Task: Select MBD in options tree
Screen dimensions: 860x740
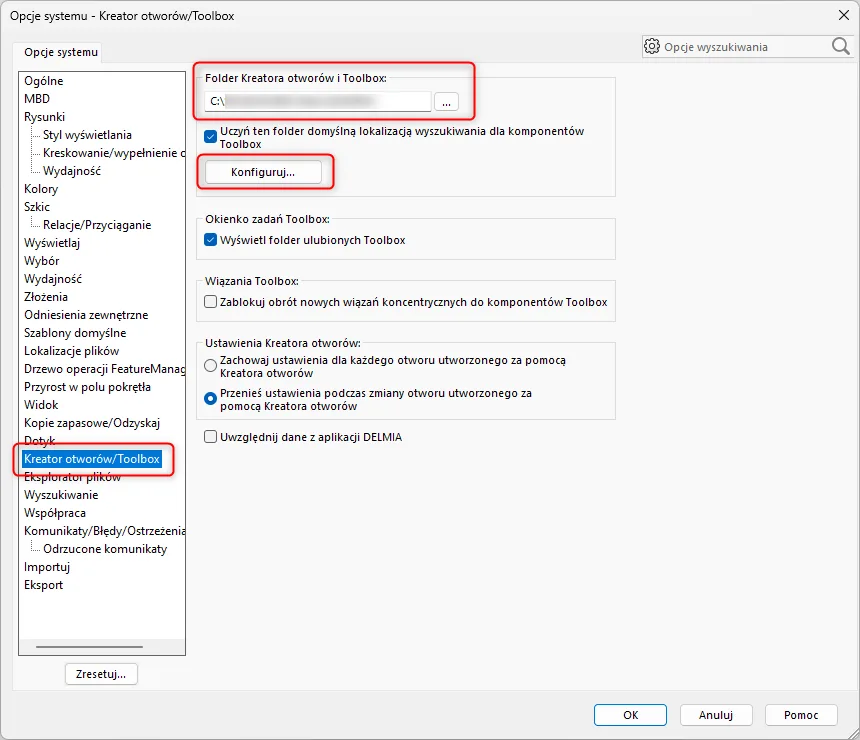Action: tap(37, 99)
